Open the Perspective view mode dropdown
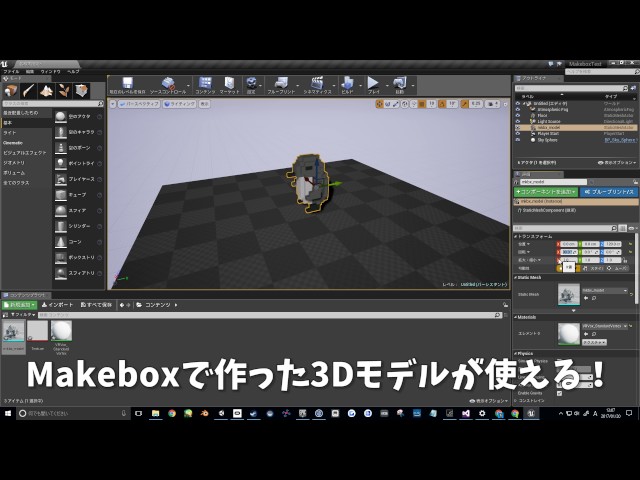 139,104
